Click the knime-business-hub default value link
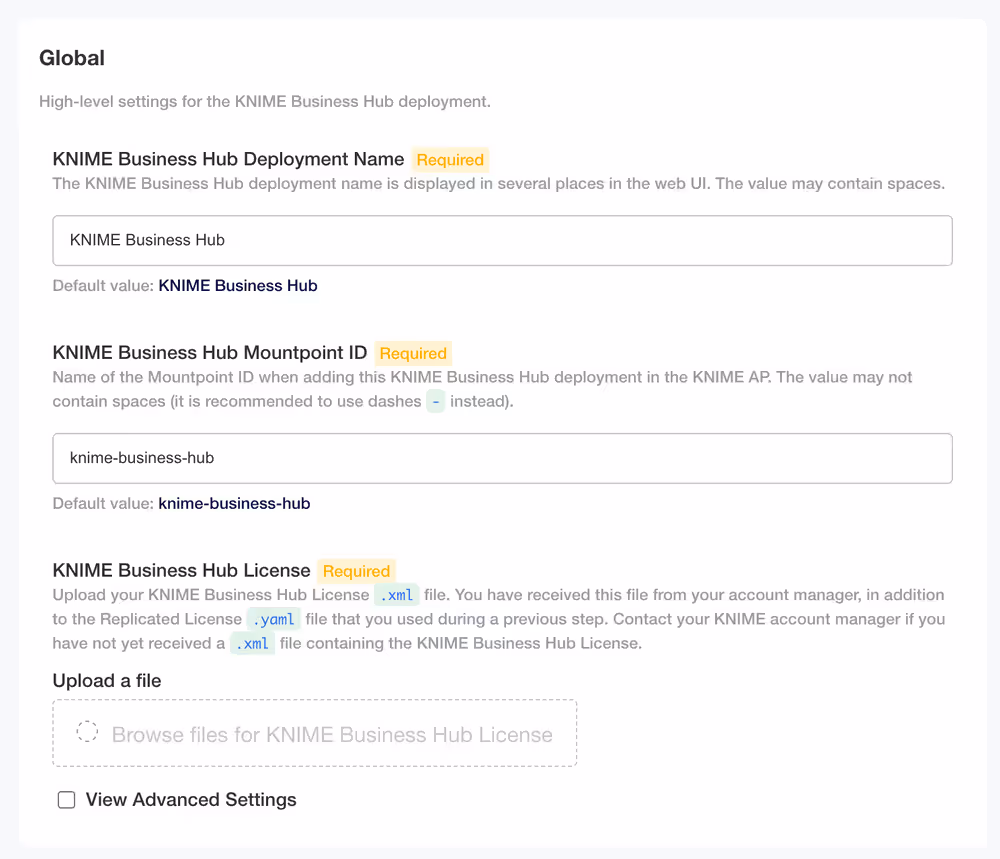1000x859 pixels. [234, 503]
